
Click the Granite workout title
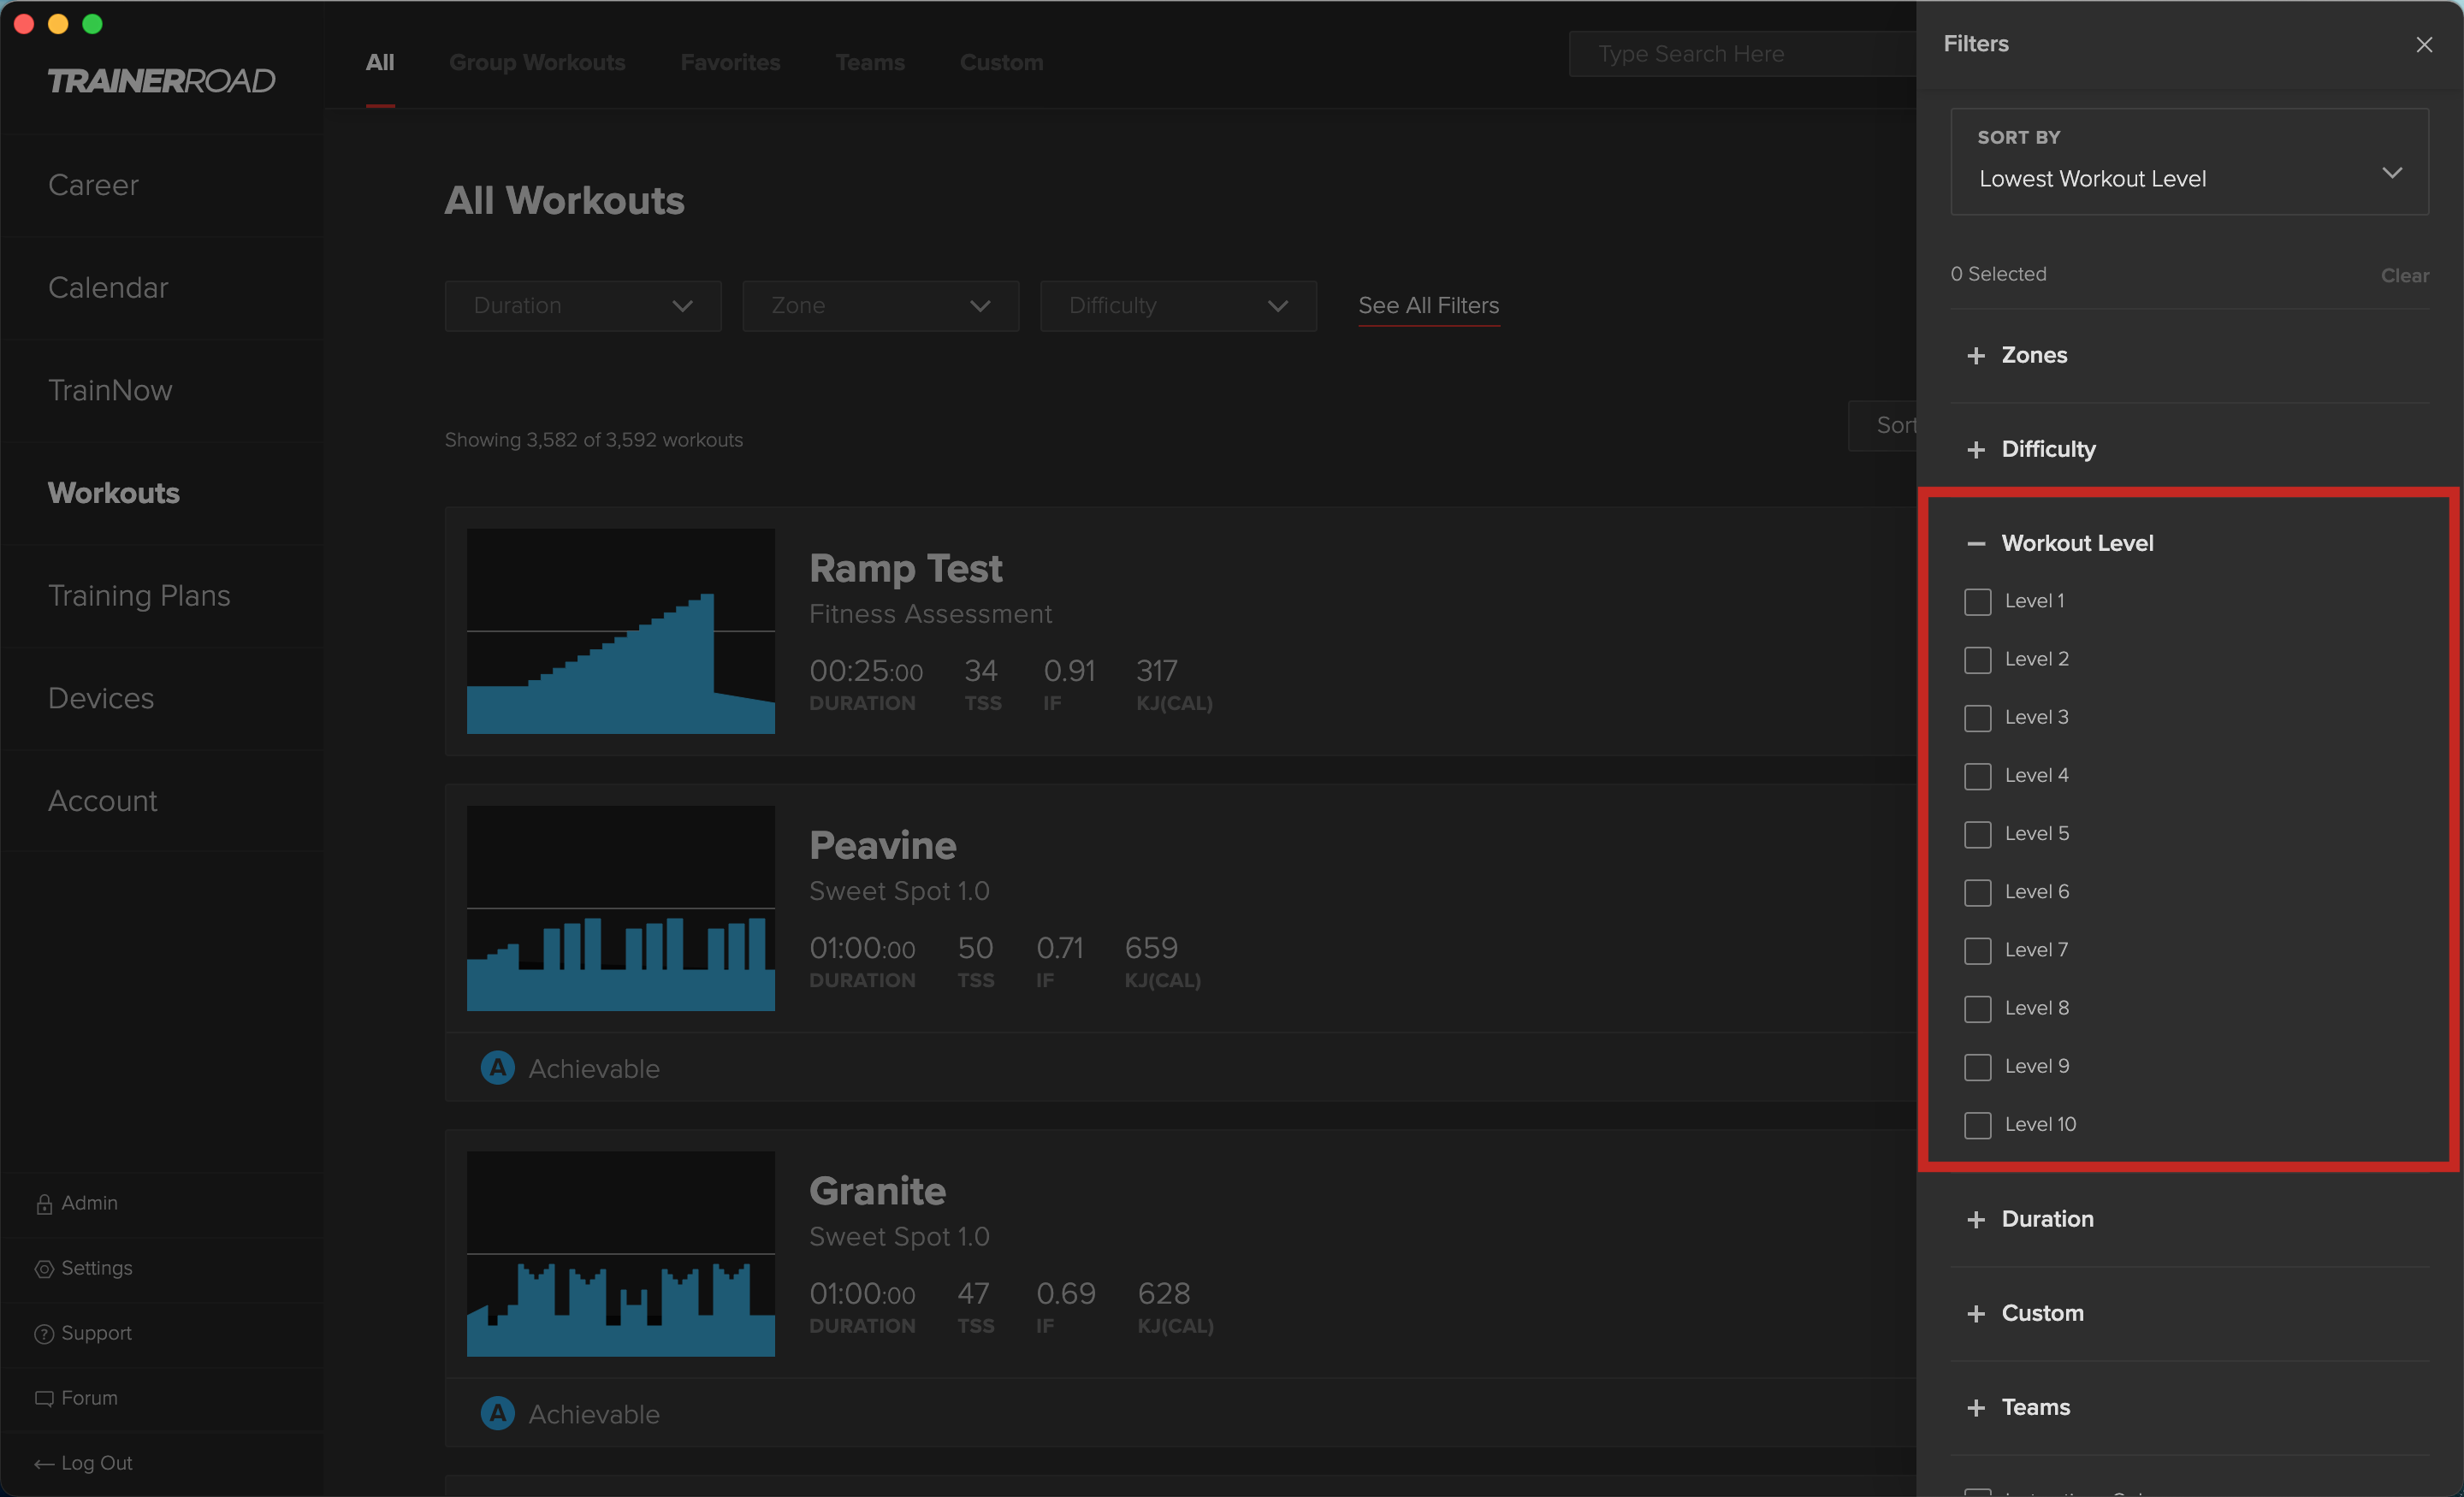click(x=877, y=1191)
